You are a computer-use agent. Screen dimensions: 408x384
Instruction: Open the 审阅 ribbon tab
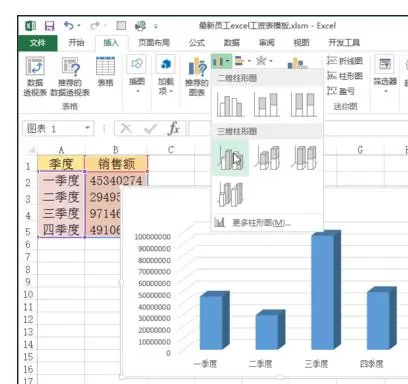click(267, 43)
